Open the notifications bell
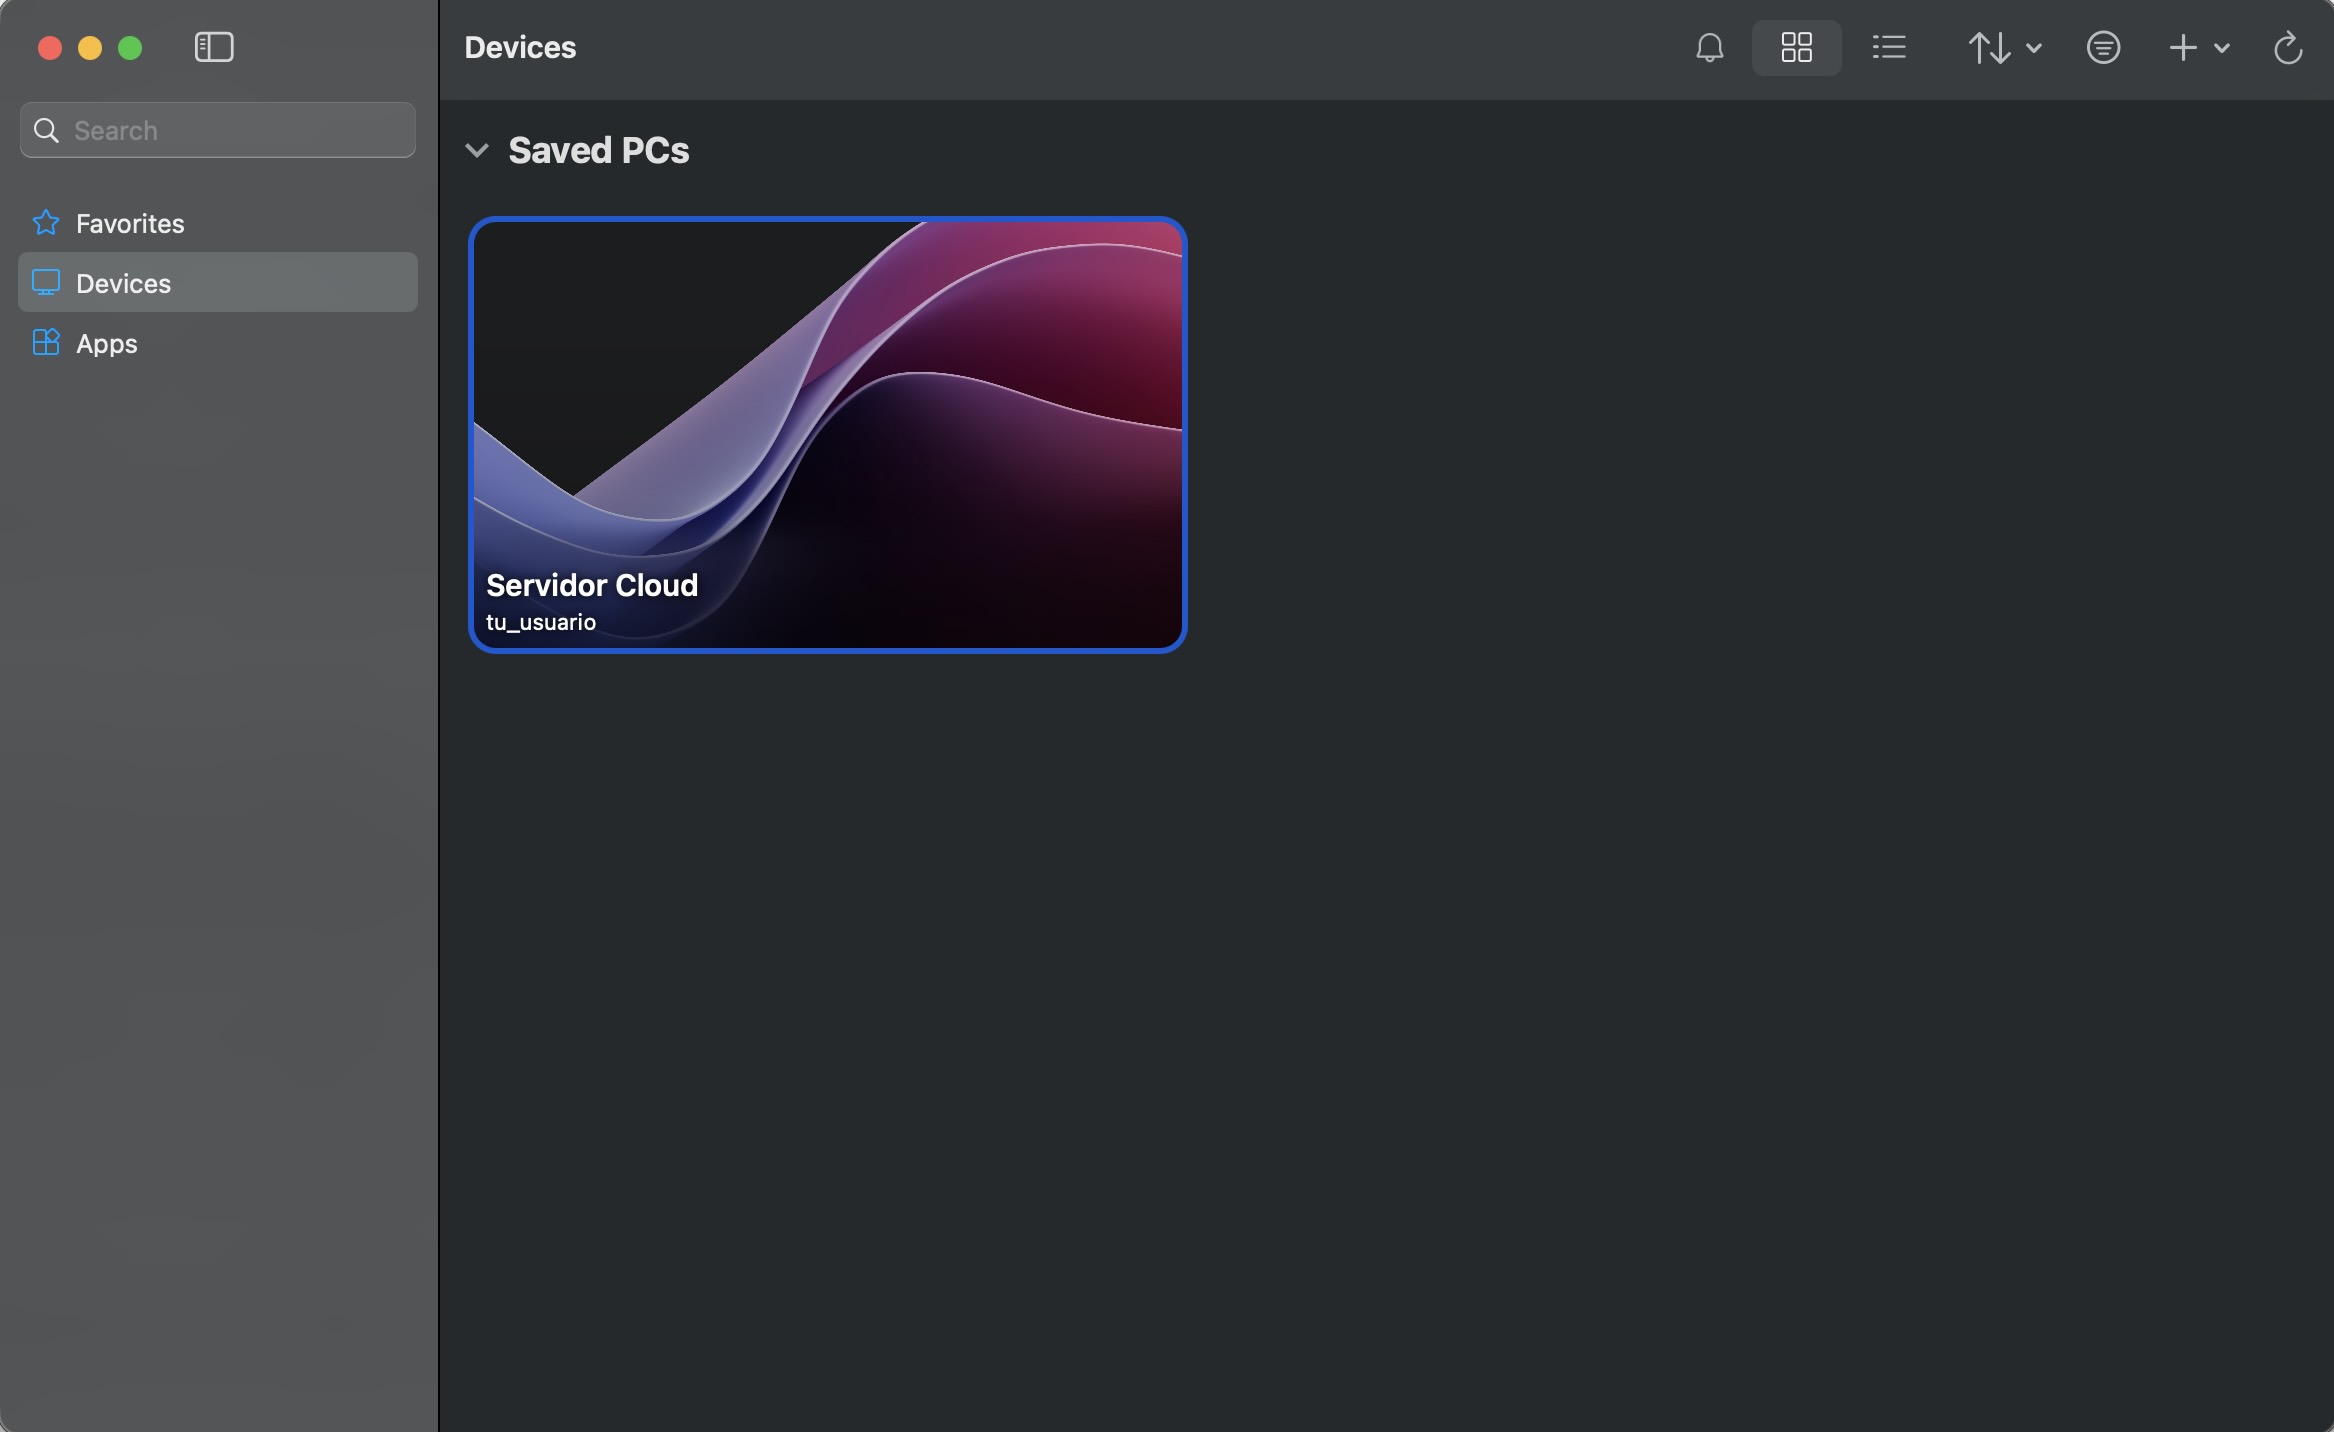The image size is (2334, 1432). coord(1710,48)
